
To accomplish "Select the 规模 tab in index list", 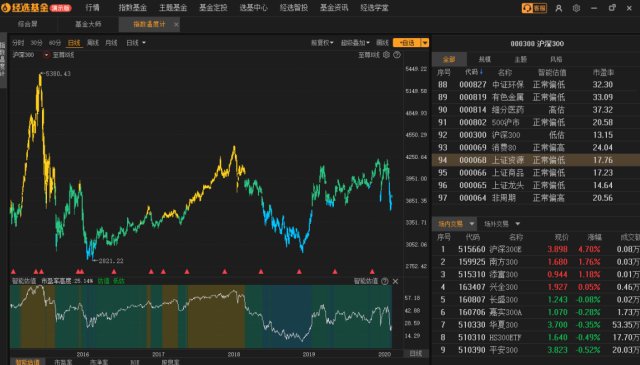I will (x=484, y=60).
